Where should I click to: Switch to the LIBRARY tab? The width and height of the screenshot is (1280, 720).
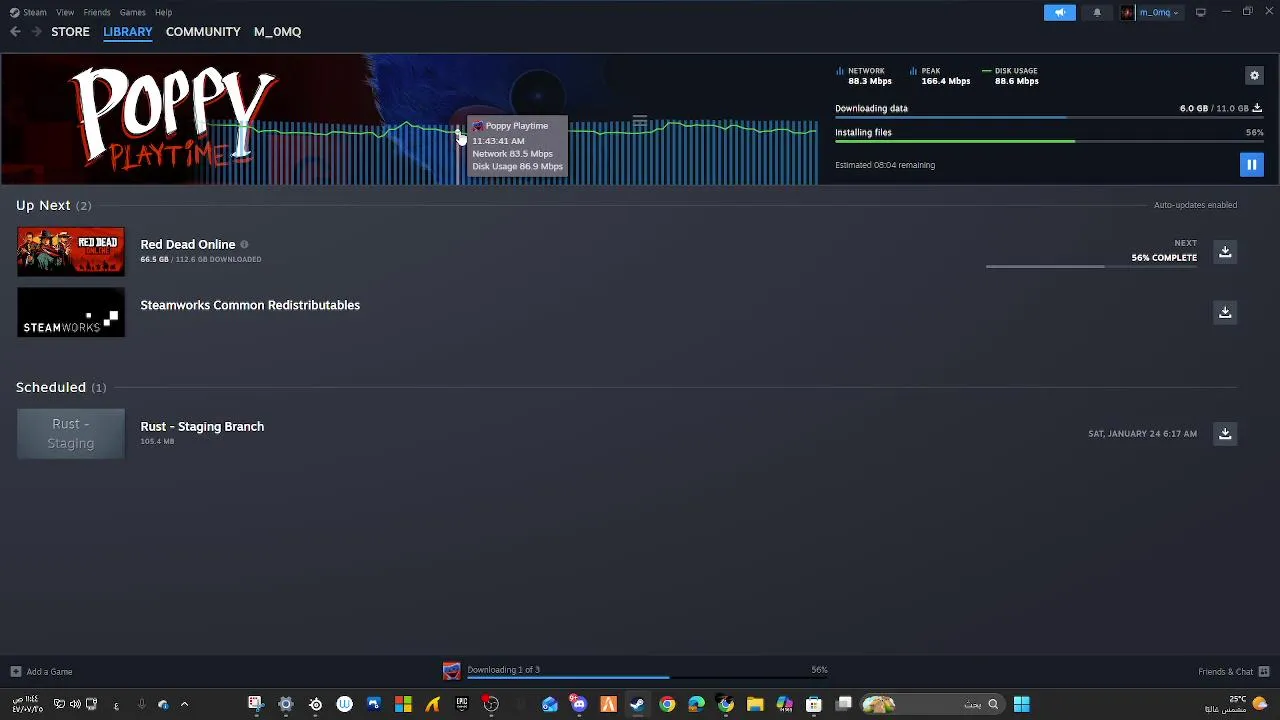pyautogui.click(x=128, y=32)
